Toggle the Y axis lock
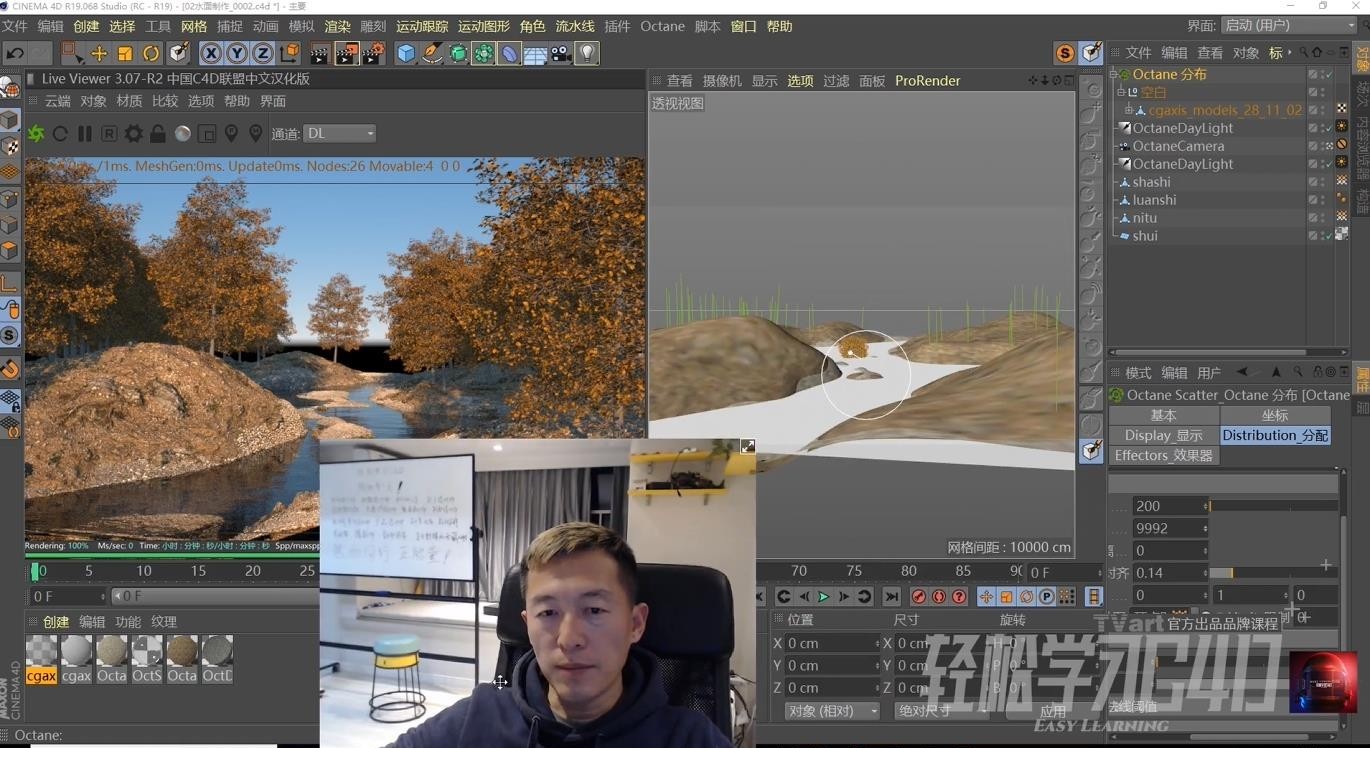 (x=237, y=53)
